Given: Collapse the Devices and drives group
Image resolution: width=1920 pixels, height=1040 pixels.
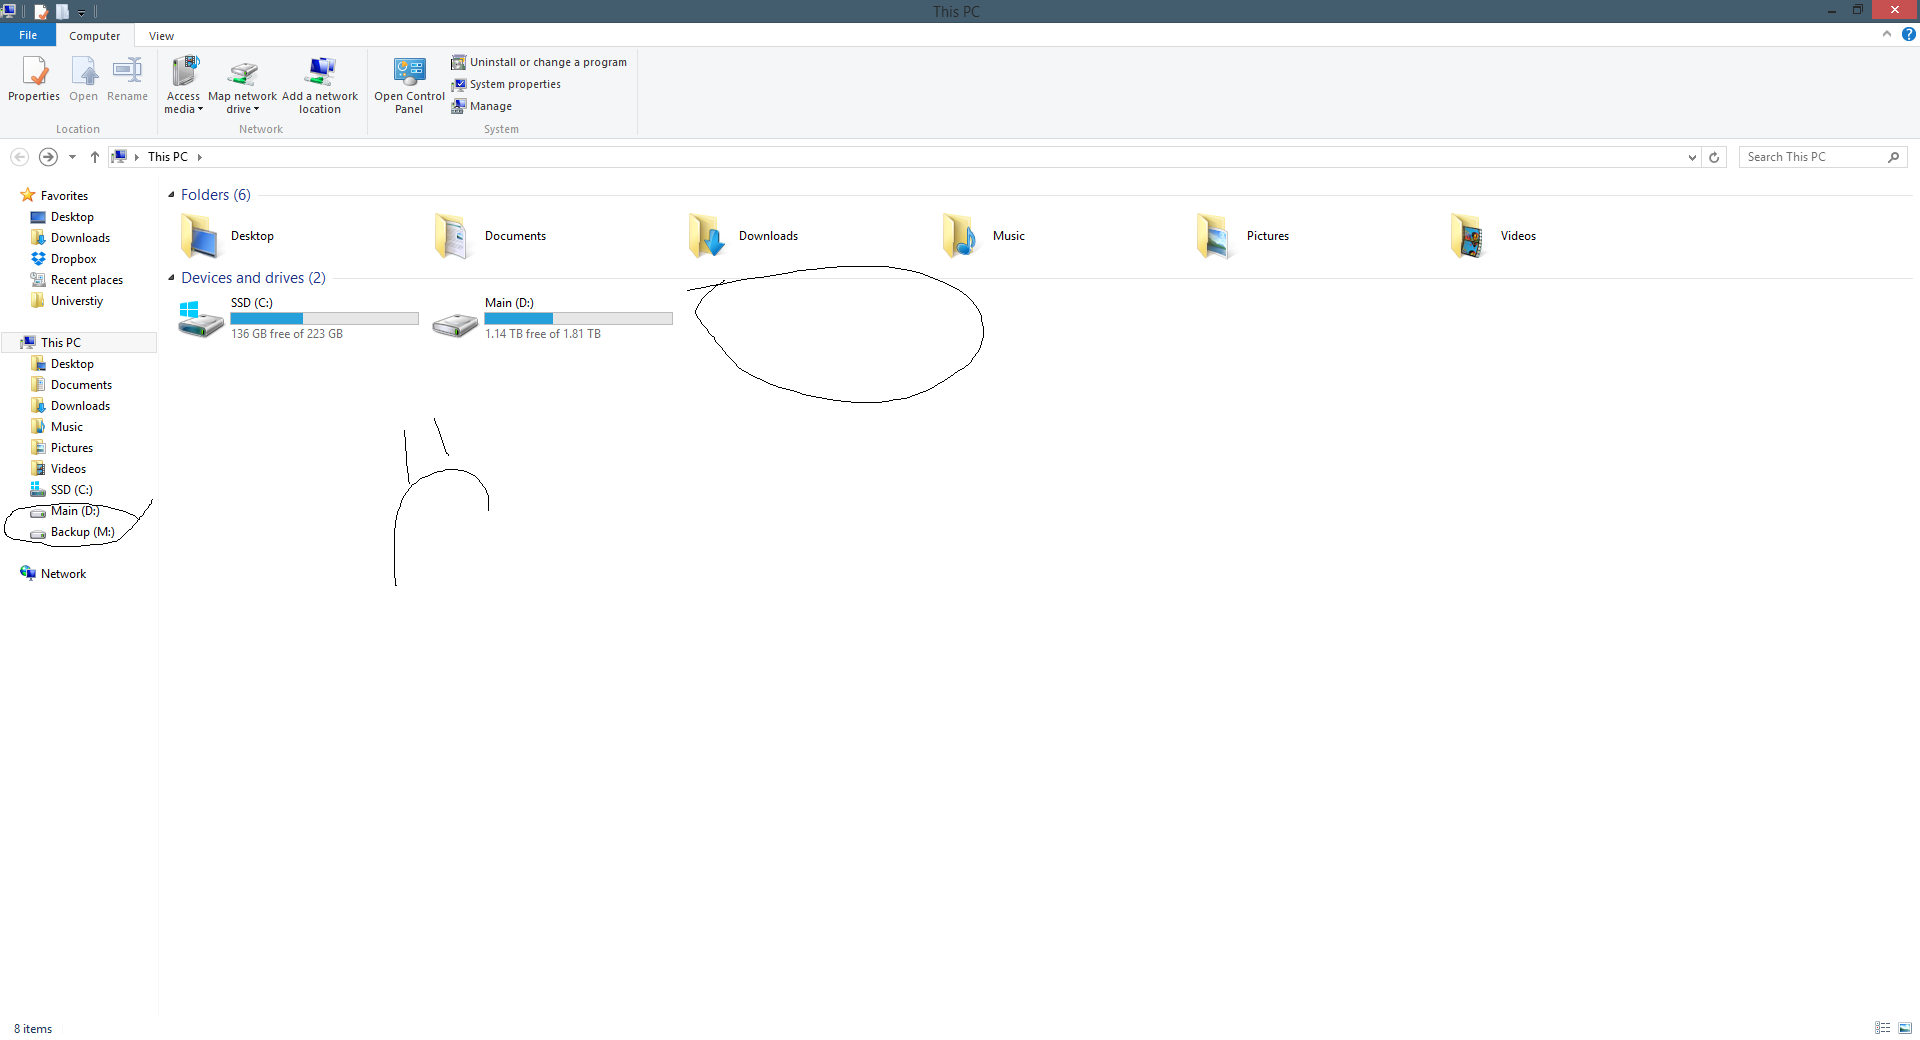Looking at the screenshot, I should (171, 278).
